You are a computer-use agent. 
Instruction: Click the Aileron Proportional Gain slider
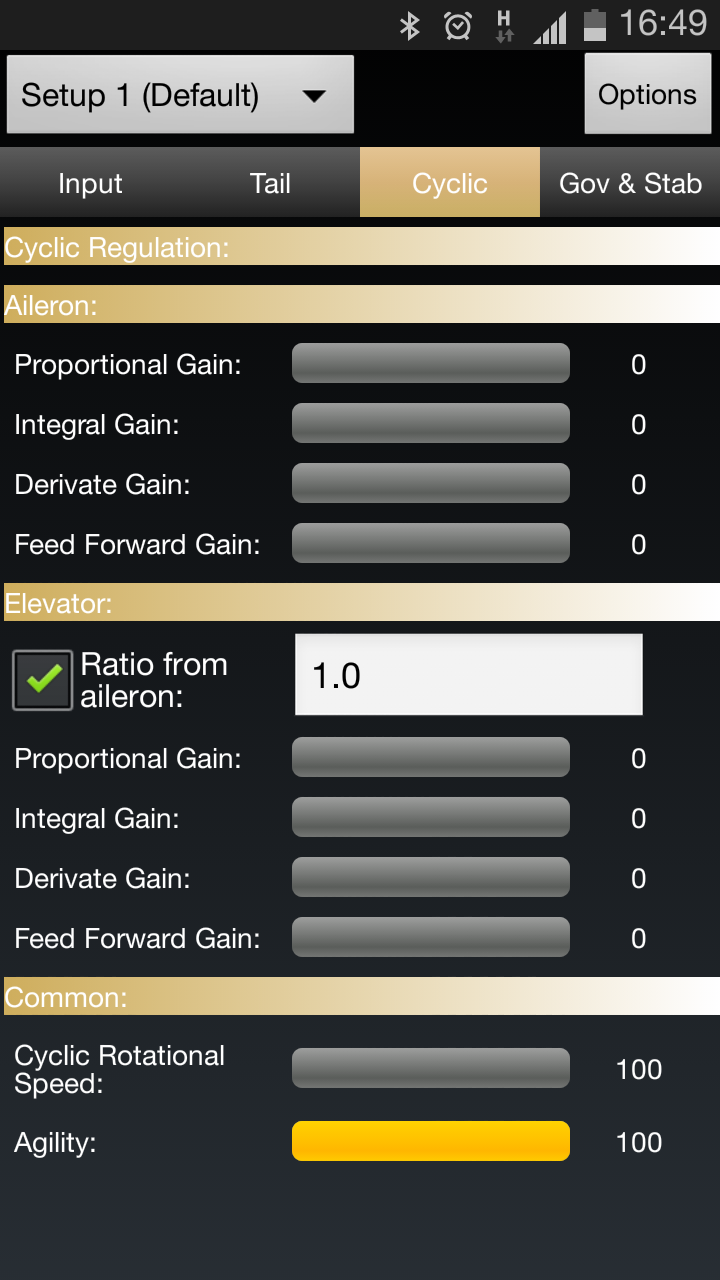pyautogui.click(x=431, y=363)
